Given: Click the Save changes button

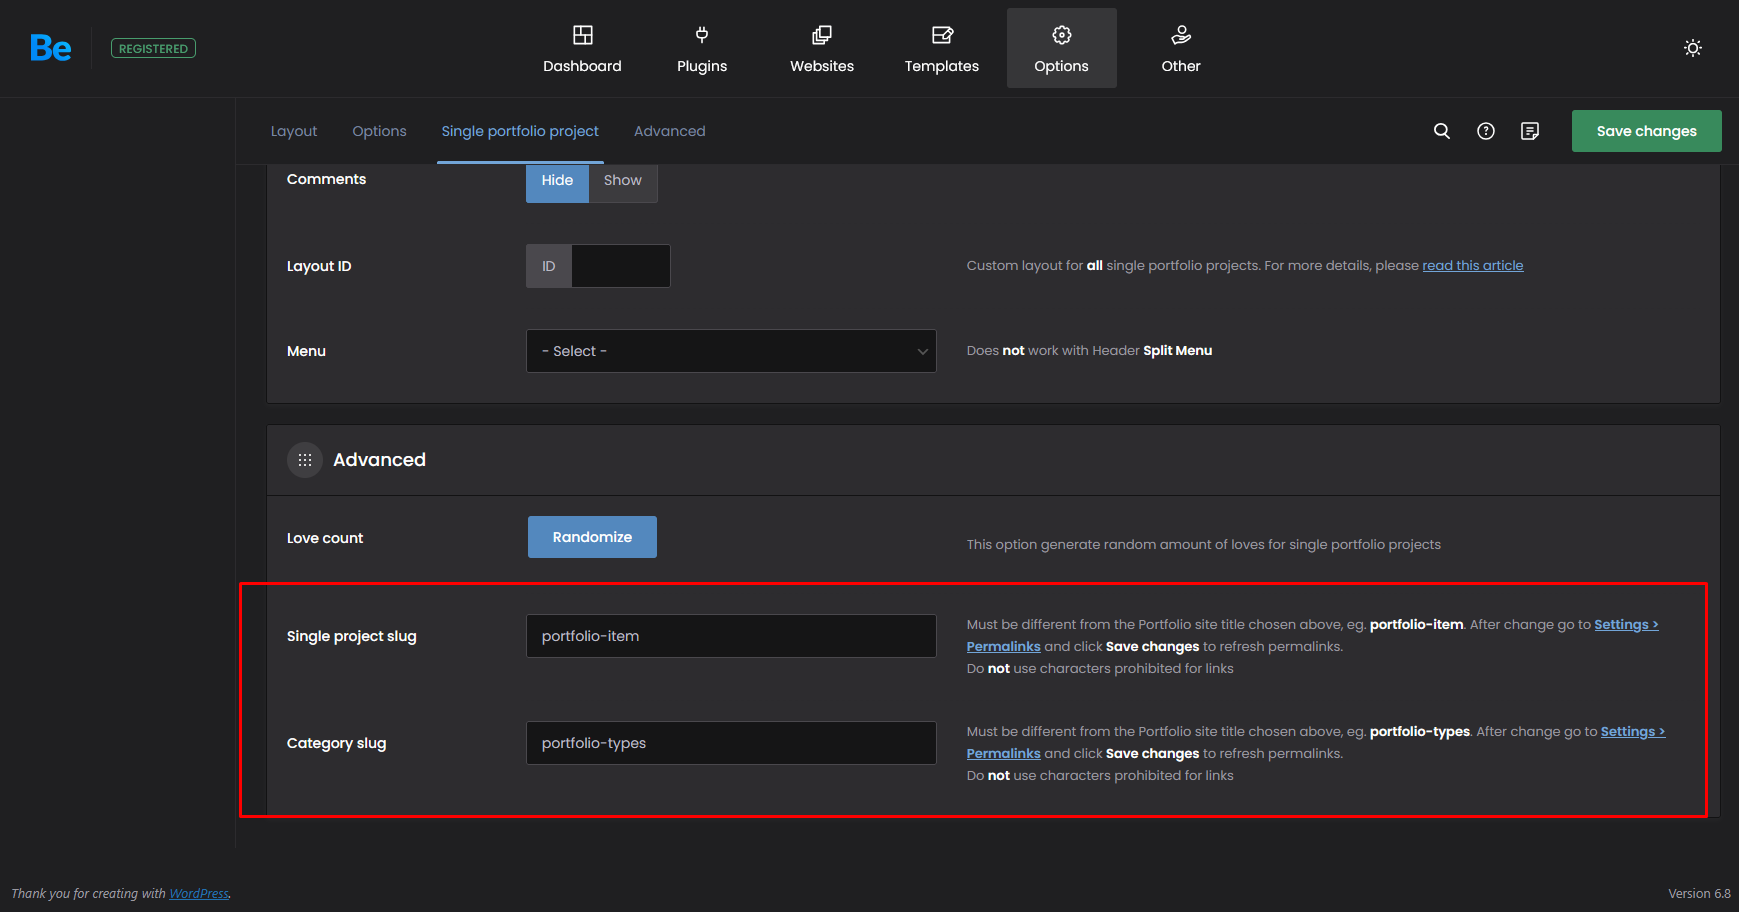Looking at the screenshot, I should pyautogui.click(x=1646, y=131).
